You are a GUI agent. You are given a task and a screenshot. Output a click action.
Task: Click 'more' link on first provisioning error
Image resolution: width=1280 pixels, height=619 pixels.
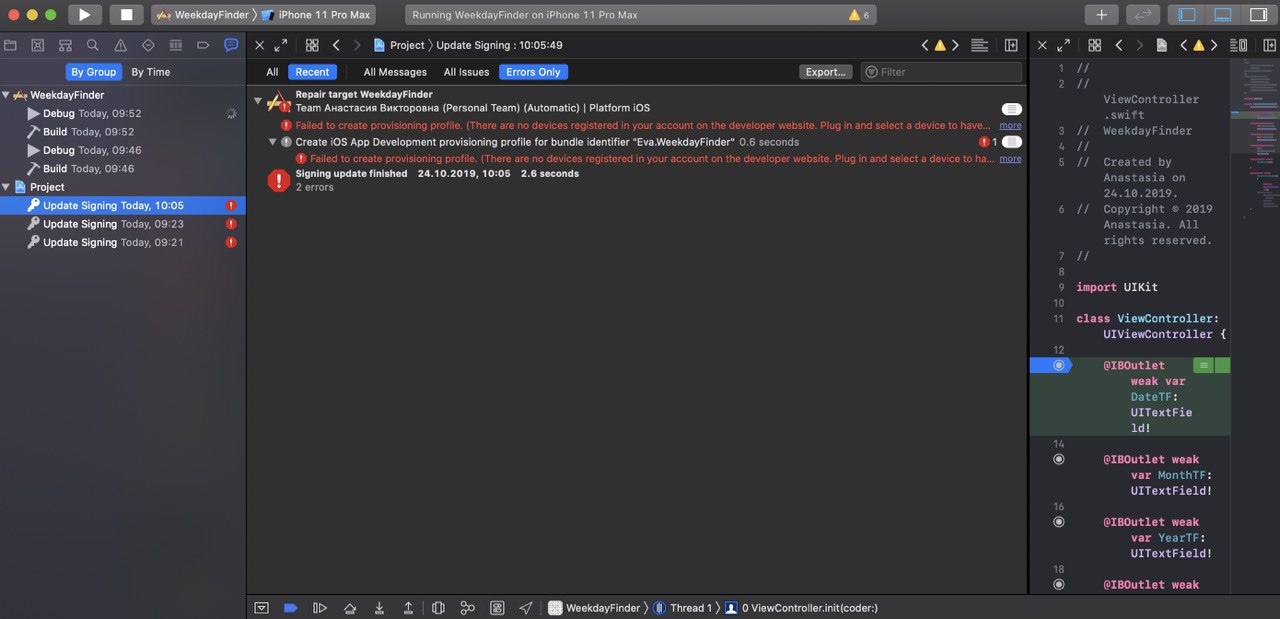pos(1010,126)
